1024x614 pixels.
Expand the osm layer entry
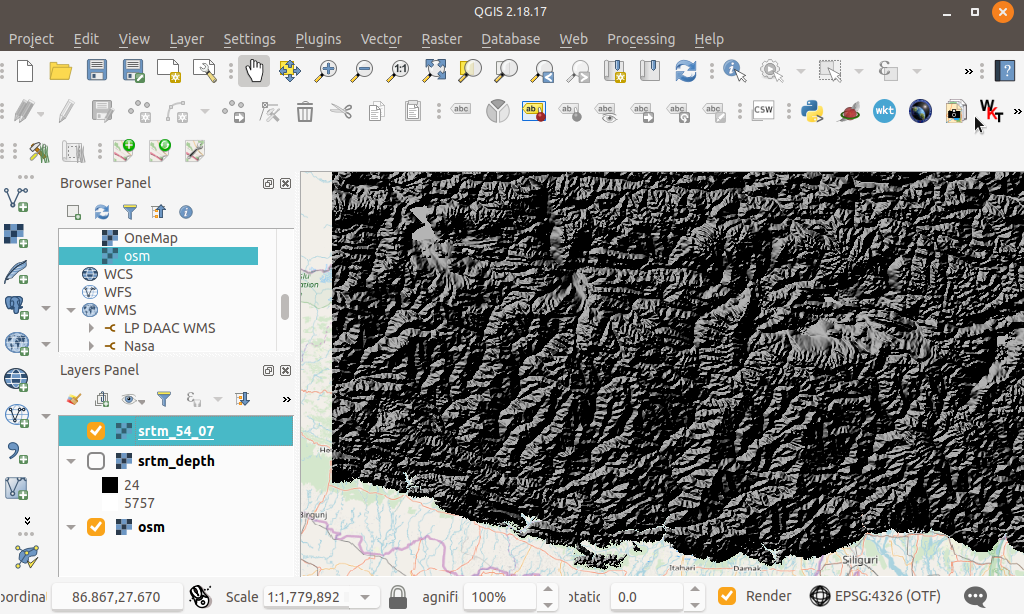tap(71, 527)
